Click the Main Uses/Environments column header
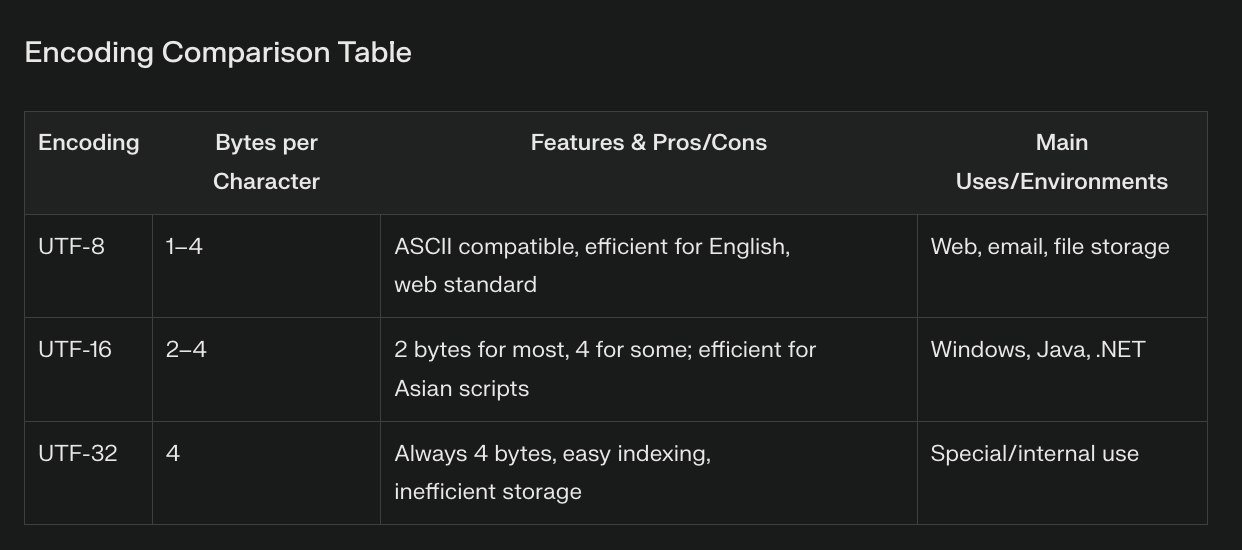The width and height of the screenshot is (1242, 550). click(1061, 162)
